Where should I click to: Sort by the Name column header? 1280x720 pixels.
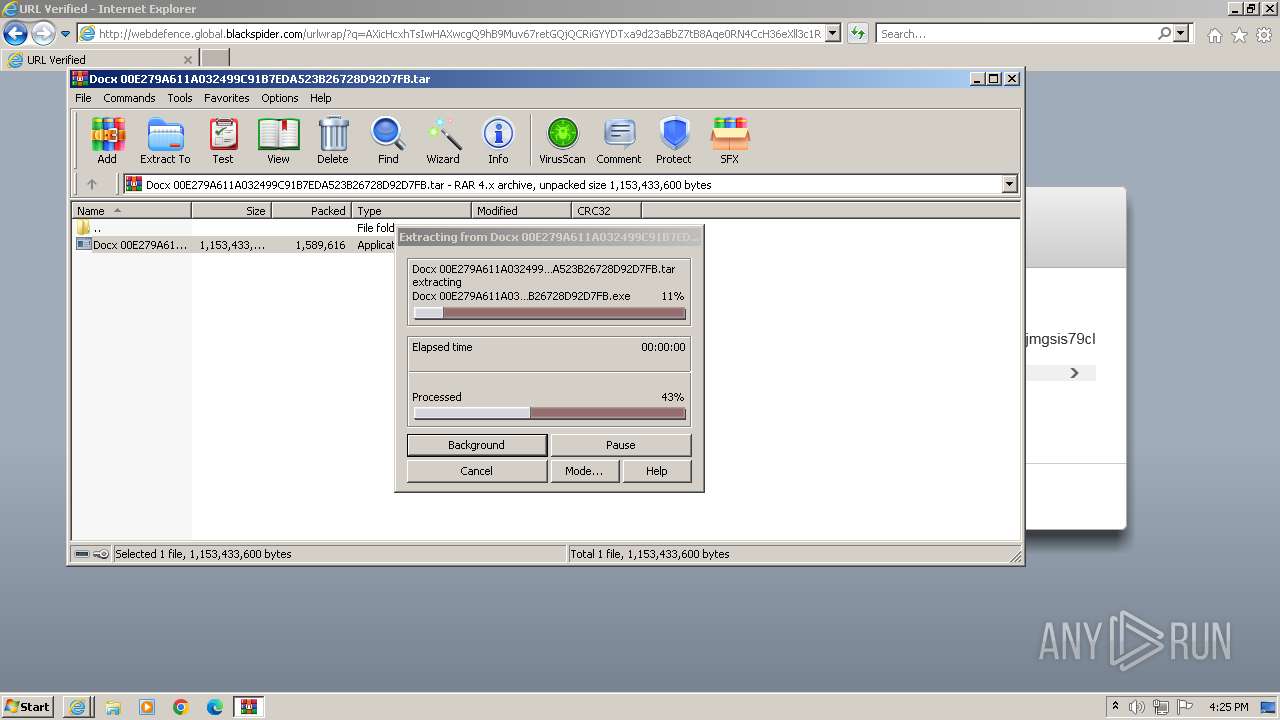[131, 211]
